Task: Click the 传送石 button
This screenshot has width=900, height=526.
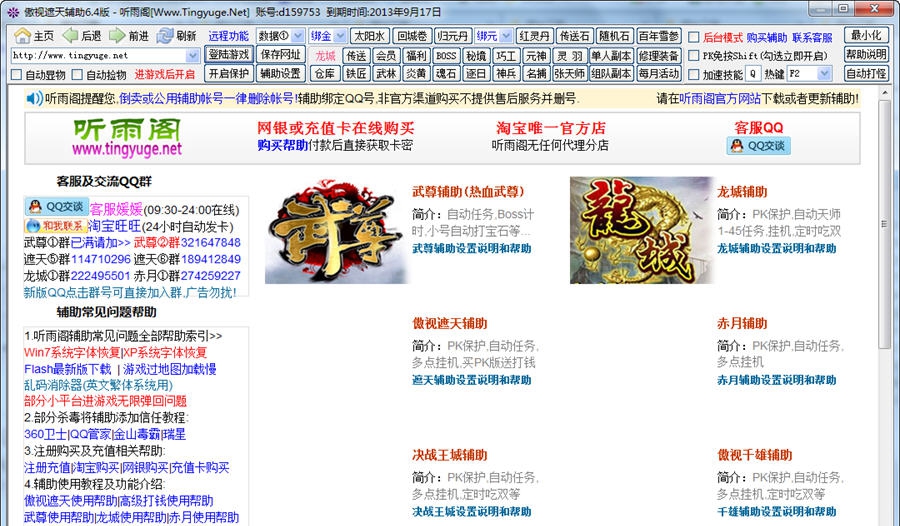Action: coord(574,36)
